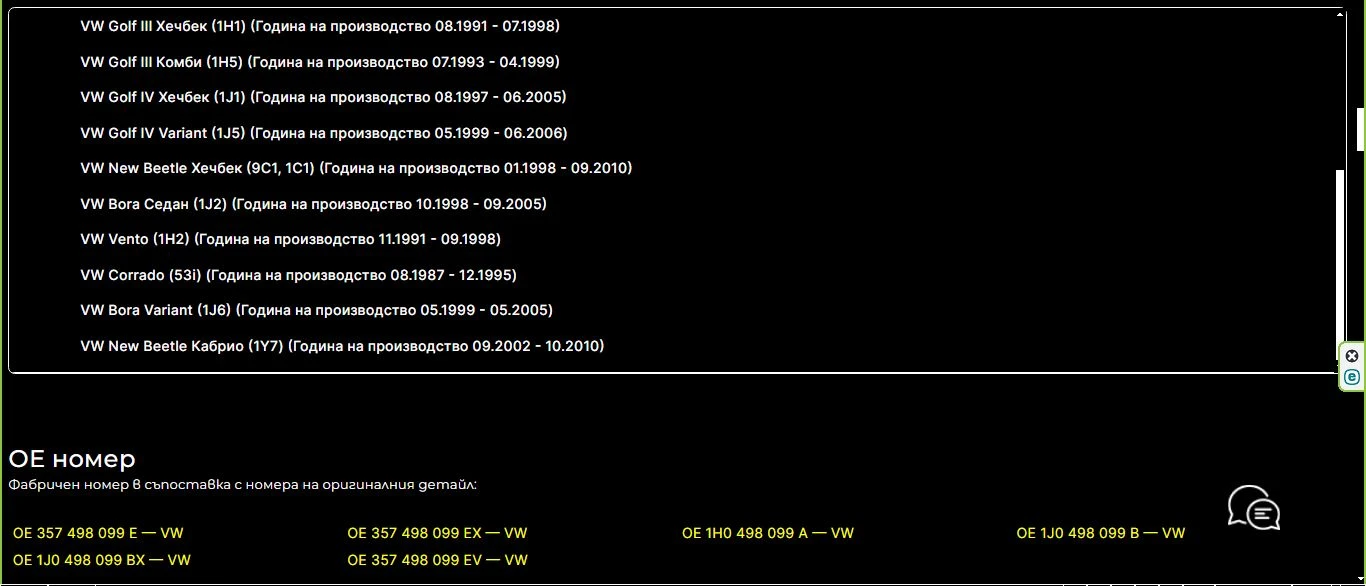The height and width of the screenshot is (586, 1366).
Task: Click the green 'e' side widget icon
Action: tap(1352, 377)
